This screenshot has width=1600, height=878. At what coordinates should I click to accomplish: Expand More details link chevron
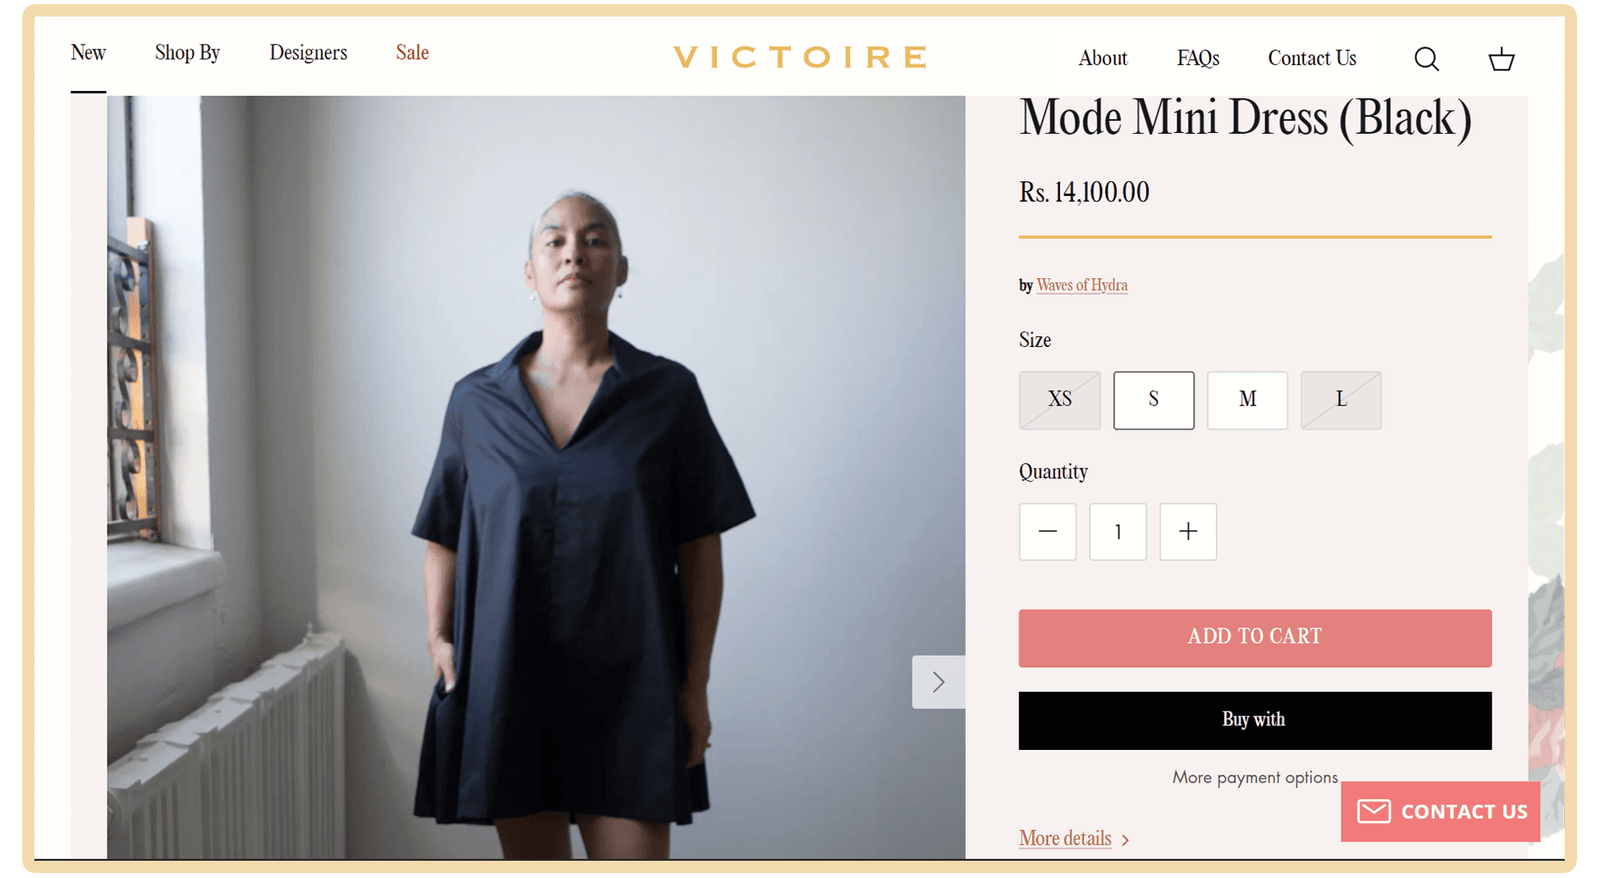[x=1125, y=840]
